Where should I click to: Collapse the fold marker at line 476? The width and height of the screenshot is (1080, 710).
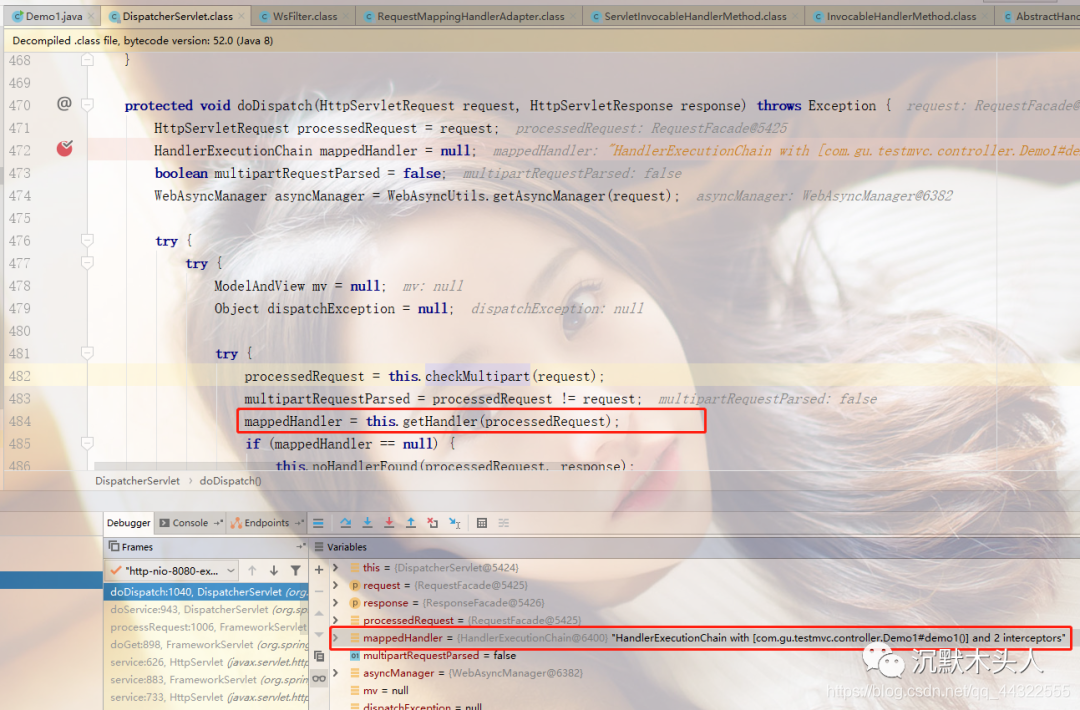87,240
